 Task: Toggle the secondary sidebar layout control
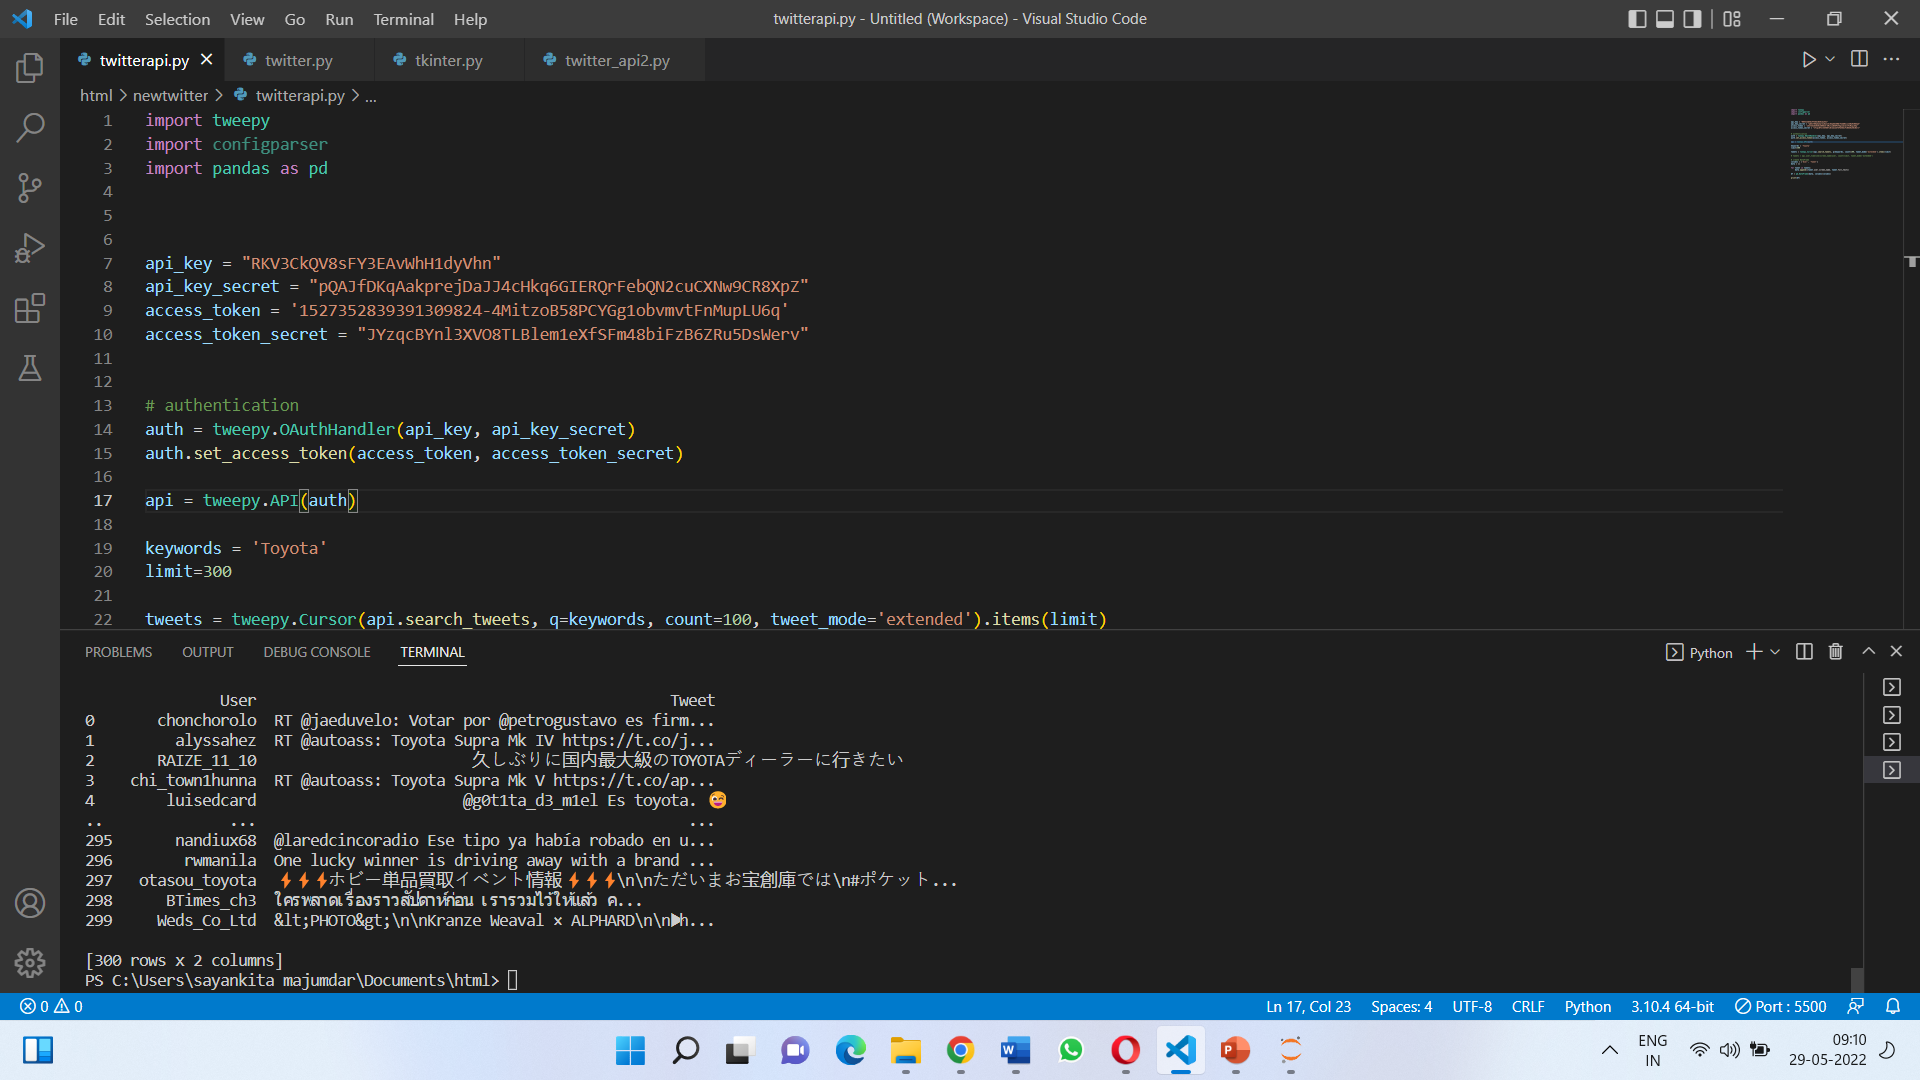click(x=1692, y=18)
